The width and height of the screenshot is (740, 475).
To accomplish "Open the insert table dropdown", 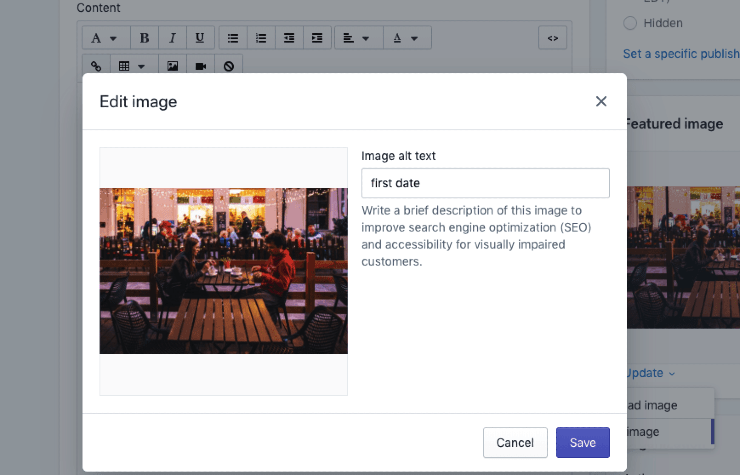I will tap(132, 66).
